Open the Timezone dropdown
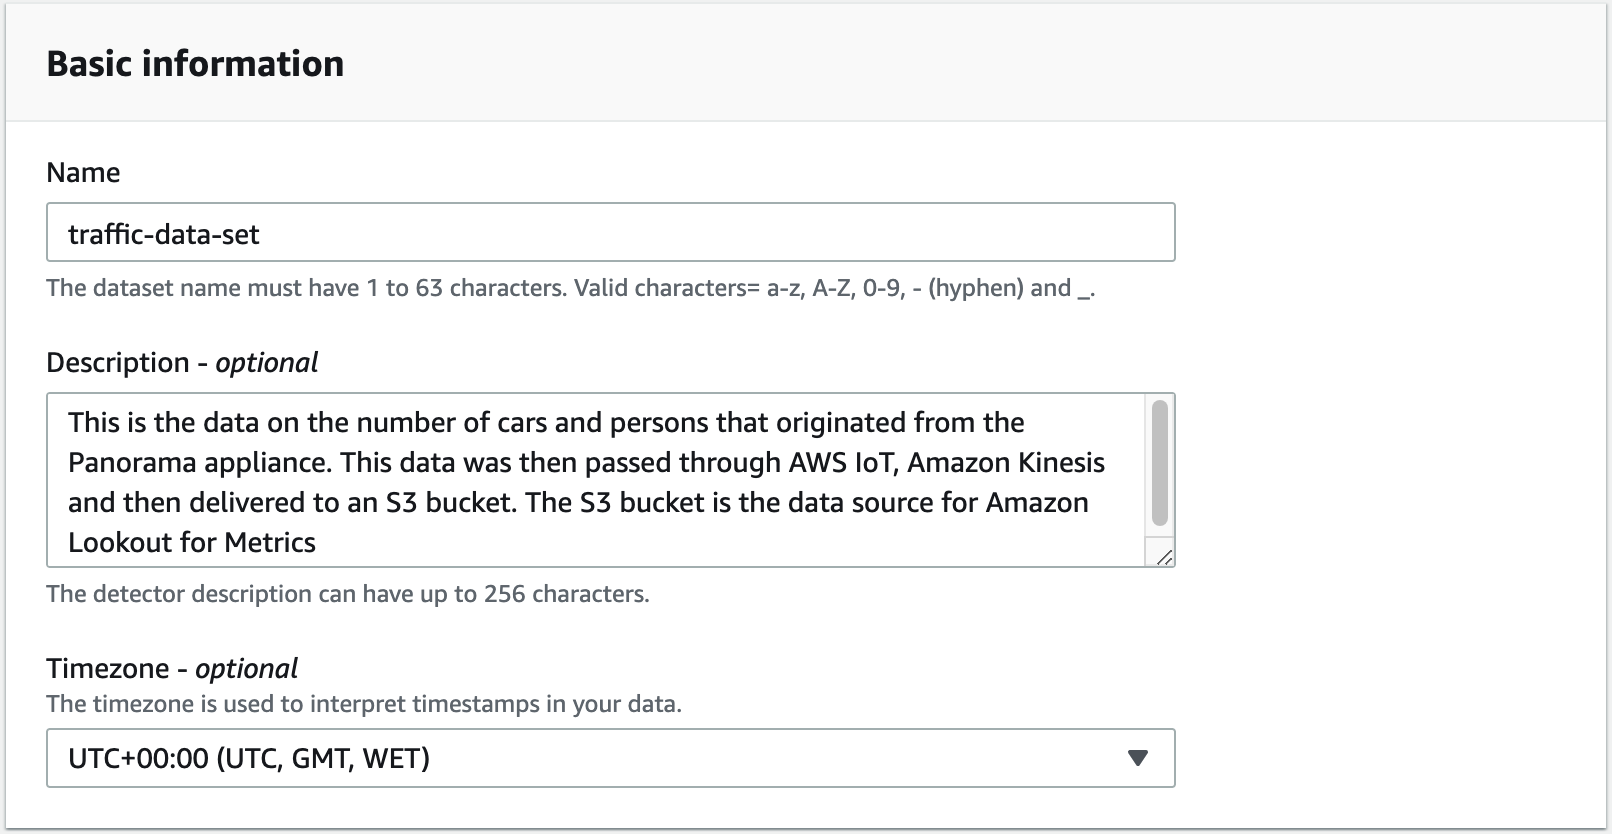Image resolution: width=1612 pixels, height=834 pixels. point(610,758)
